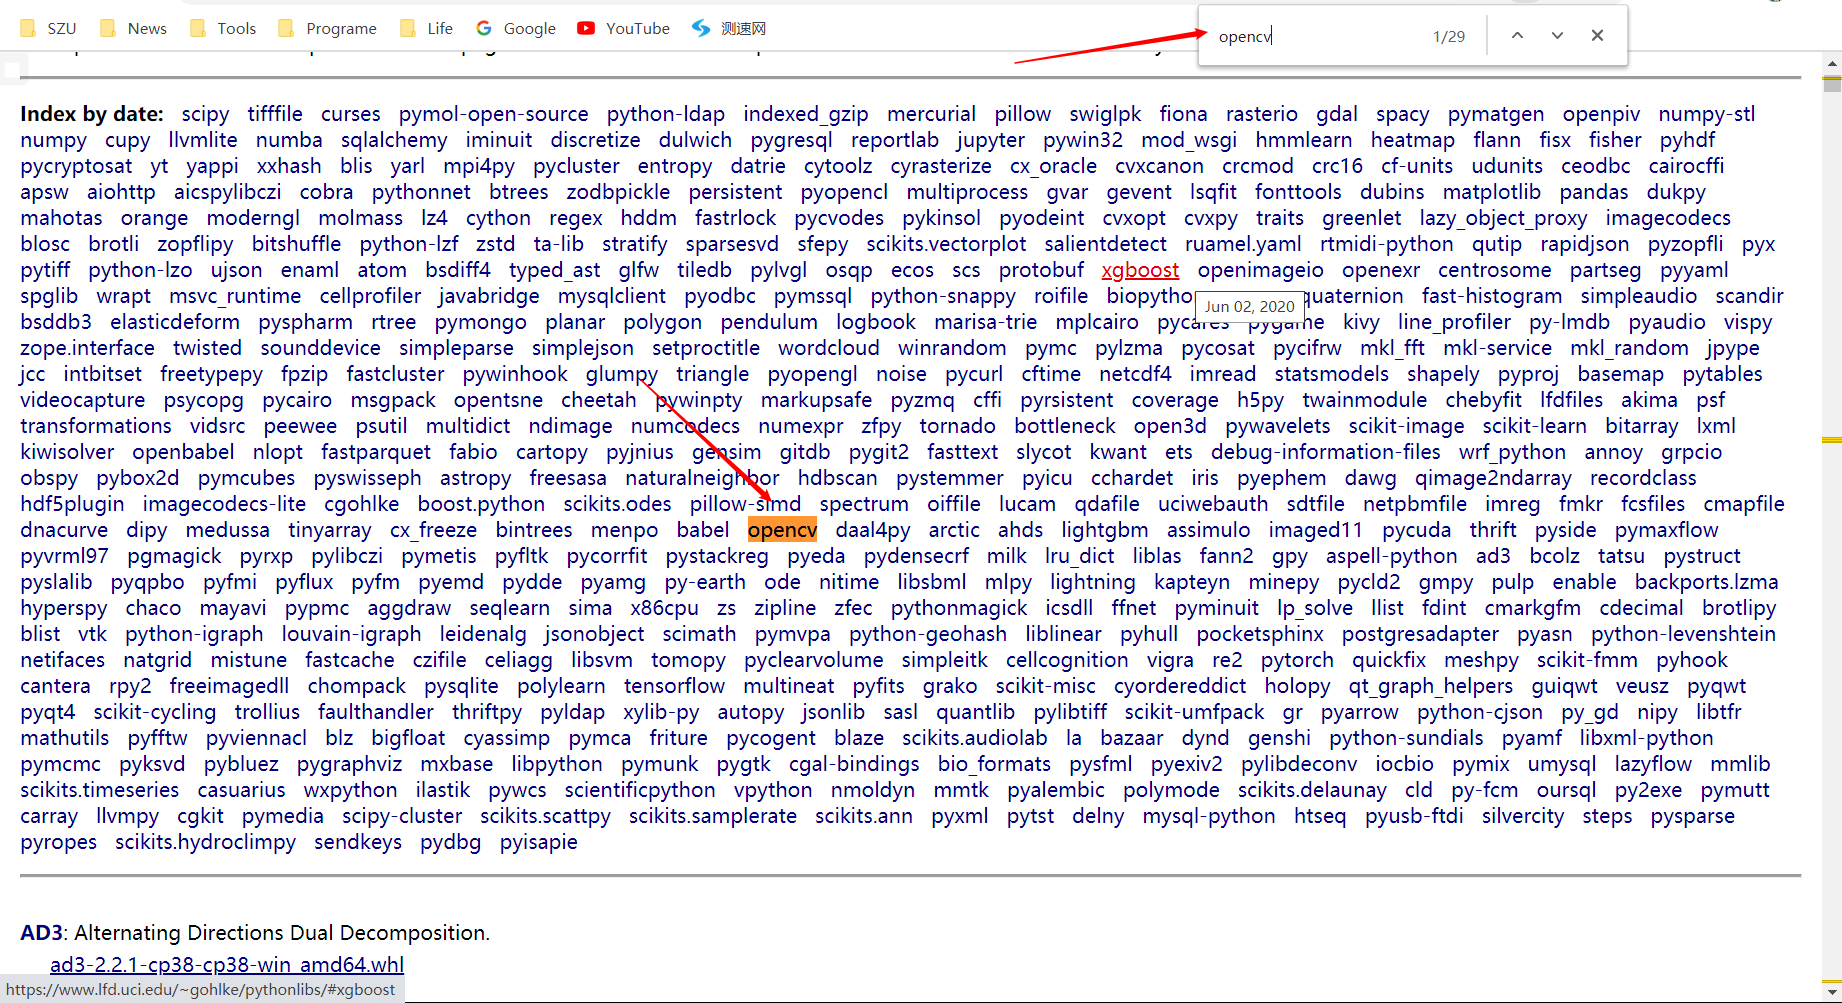
Task: Open the kivy index link
Action: click(x=1361, y=322)
